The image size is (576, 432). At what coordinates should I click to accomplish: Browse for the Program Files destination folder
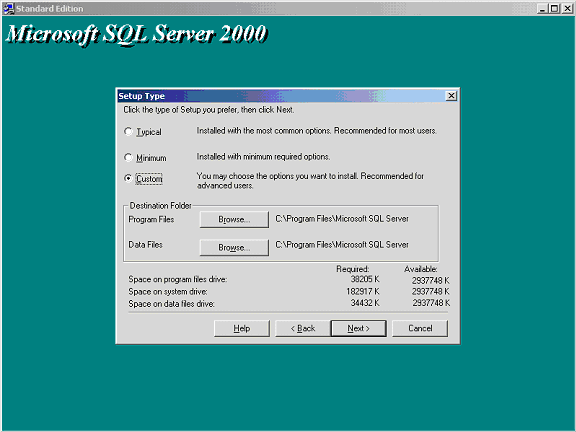tap(234, 219)
